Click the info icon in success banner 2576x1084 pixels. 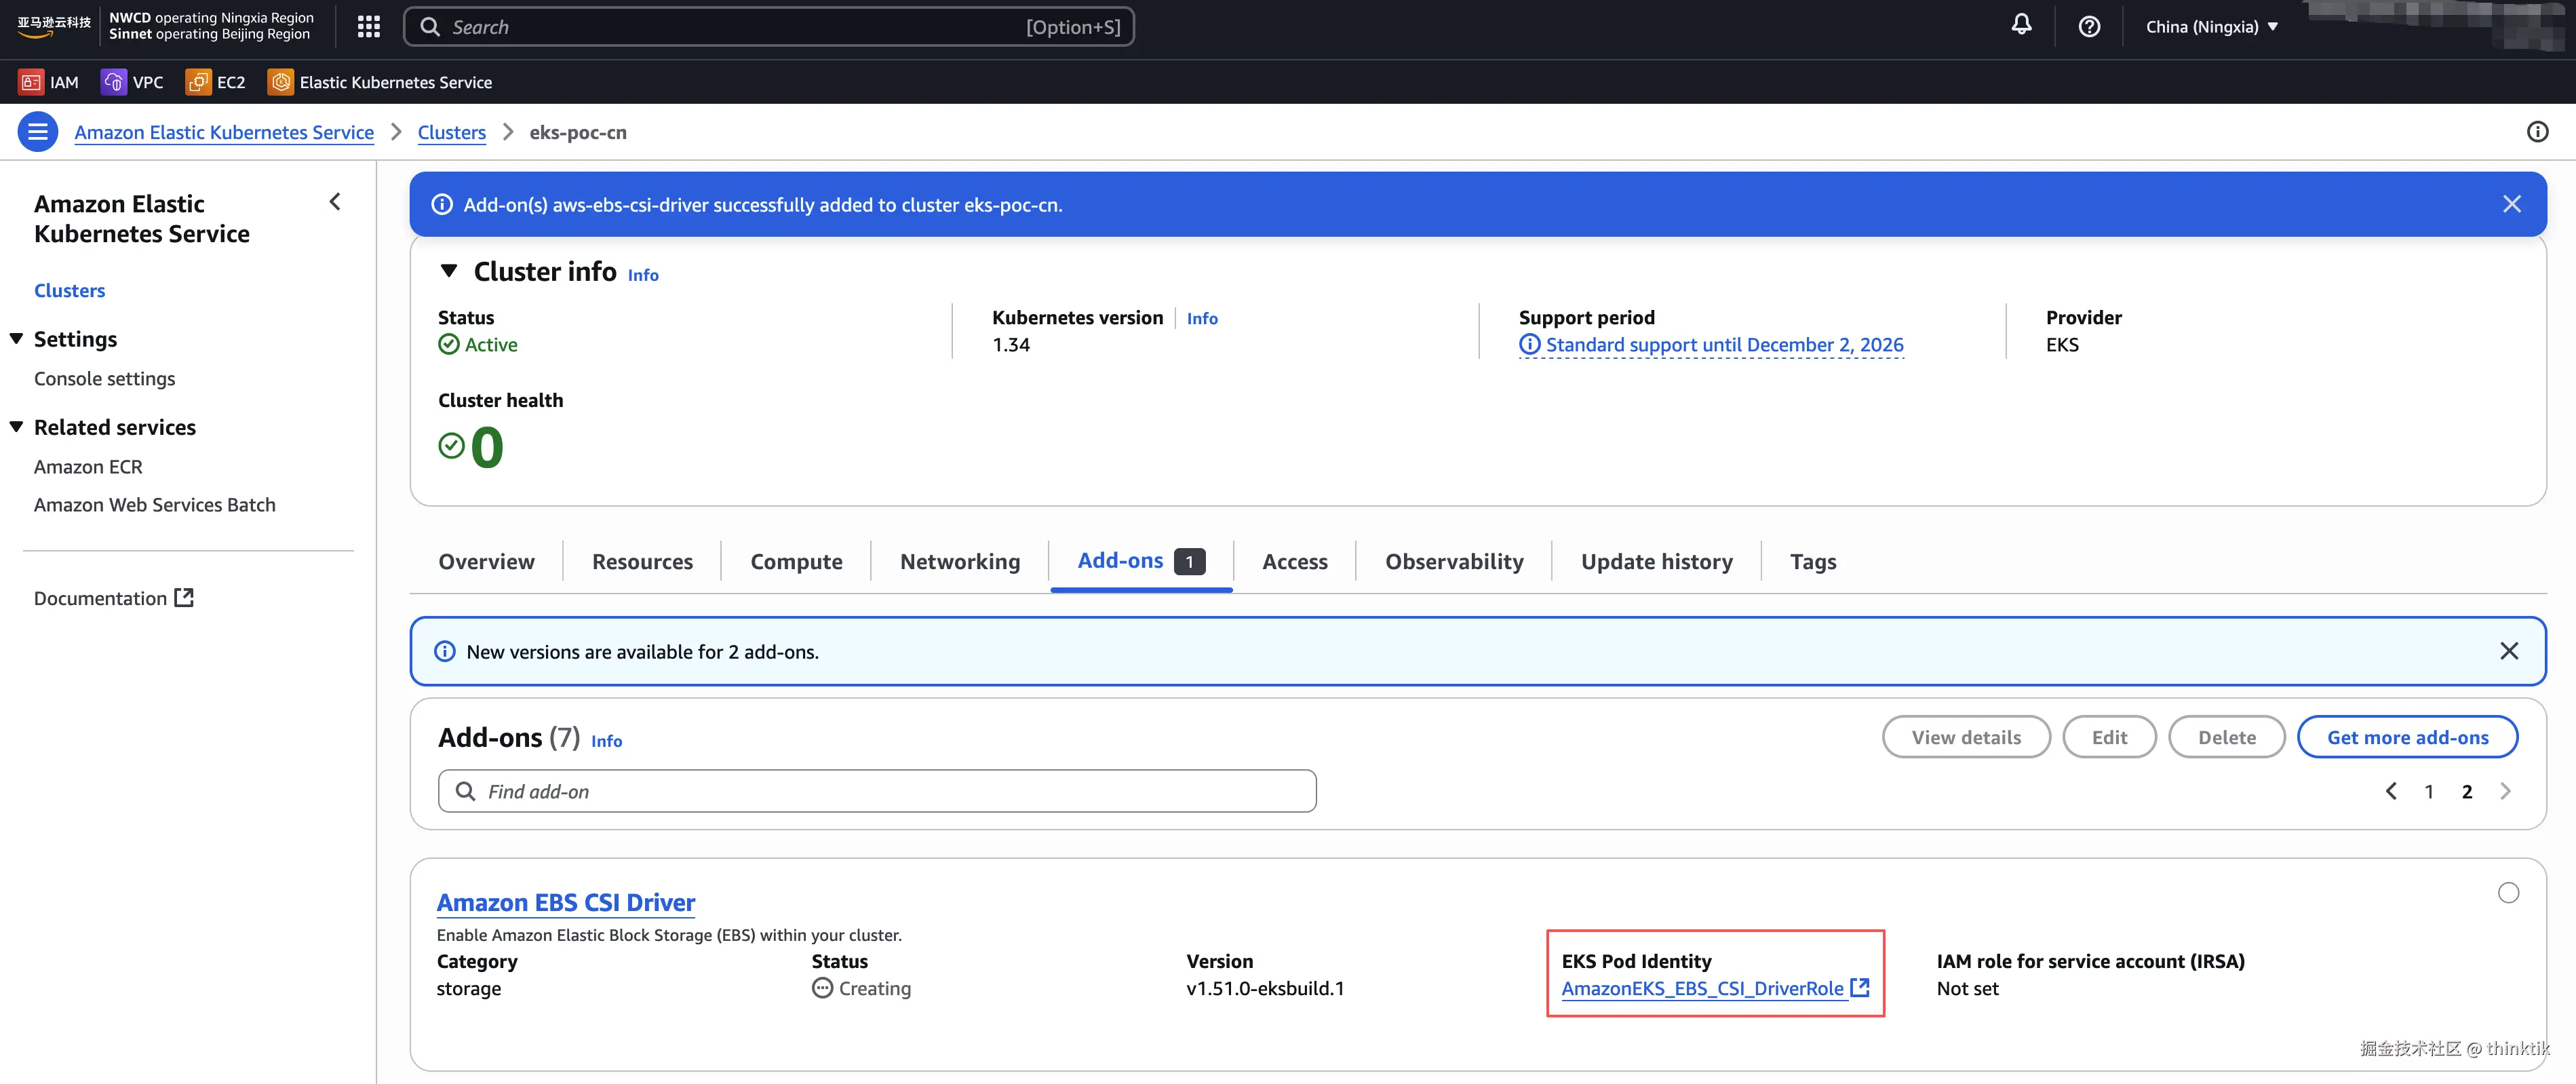tap(442, 204)
